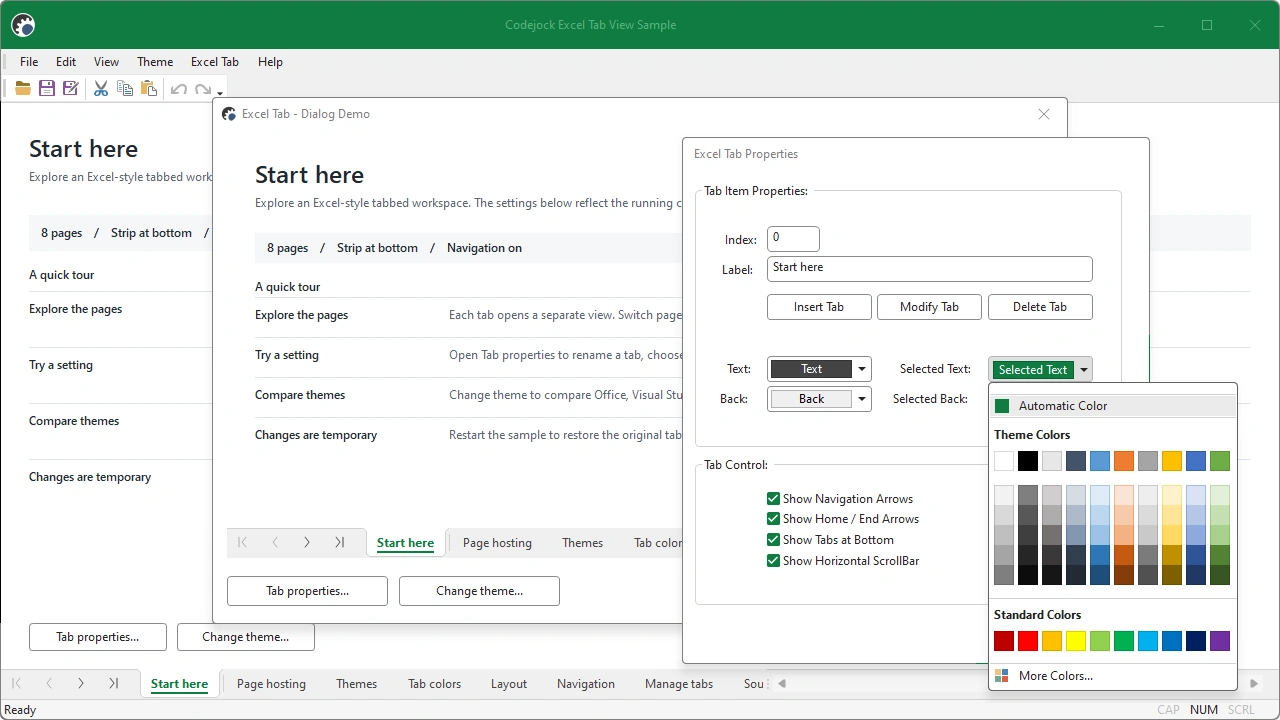Pick standard yellow color swatch
The width and height of the screenshot is (1280, 720).
[x=1076, y=641]
